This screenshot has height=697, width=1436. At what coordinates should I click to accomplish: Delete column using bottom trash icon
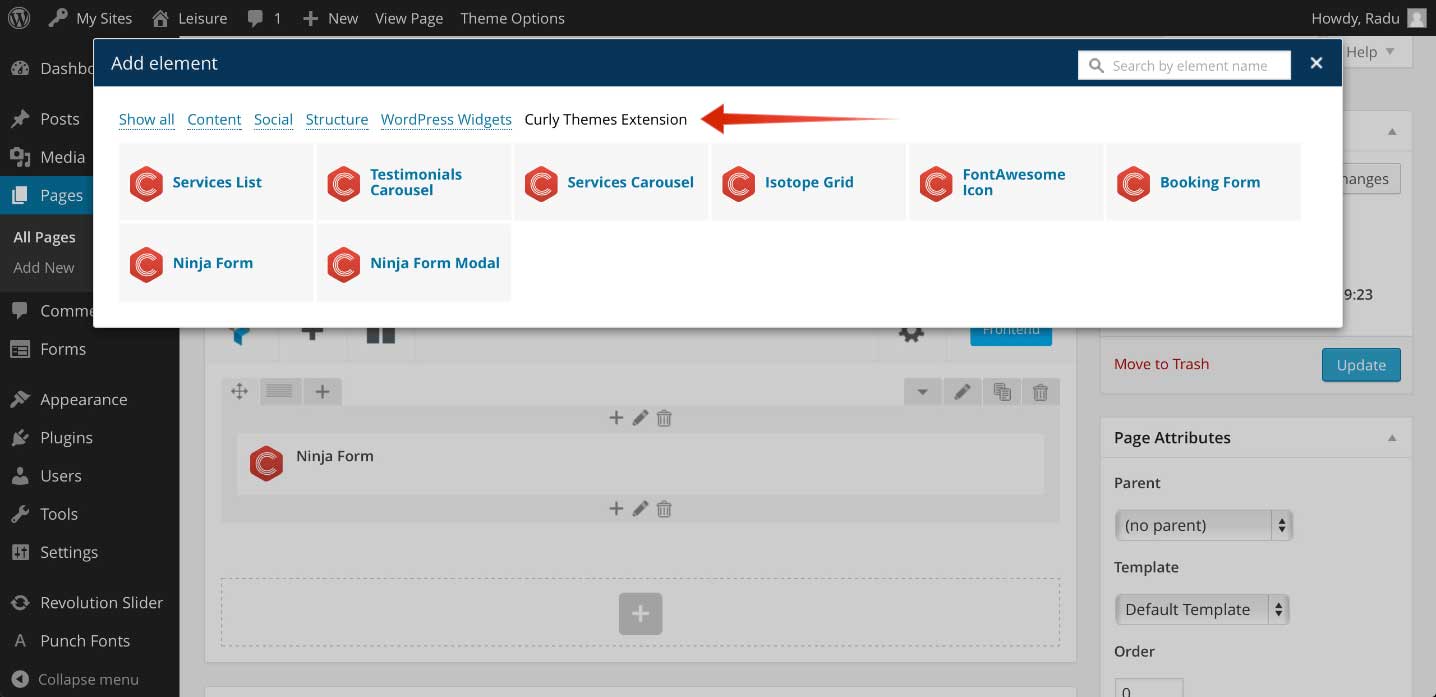[664, 508]
